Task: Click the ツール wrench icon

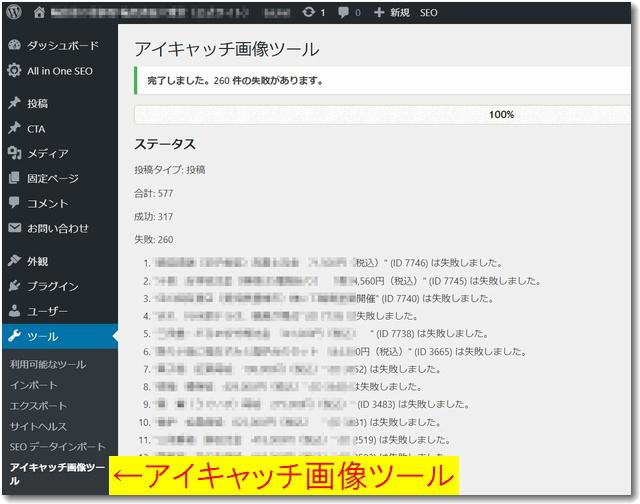Action: pos(14,336)
